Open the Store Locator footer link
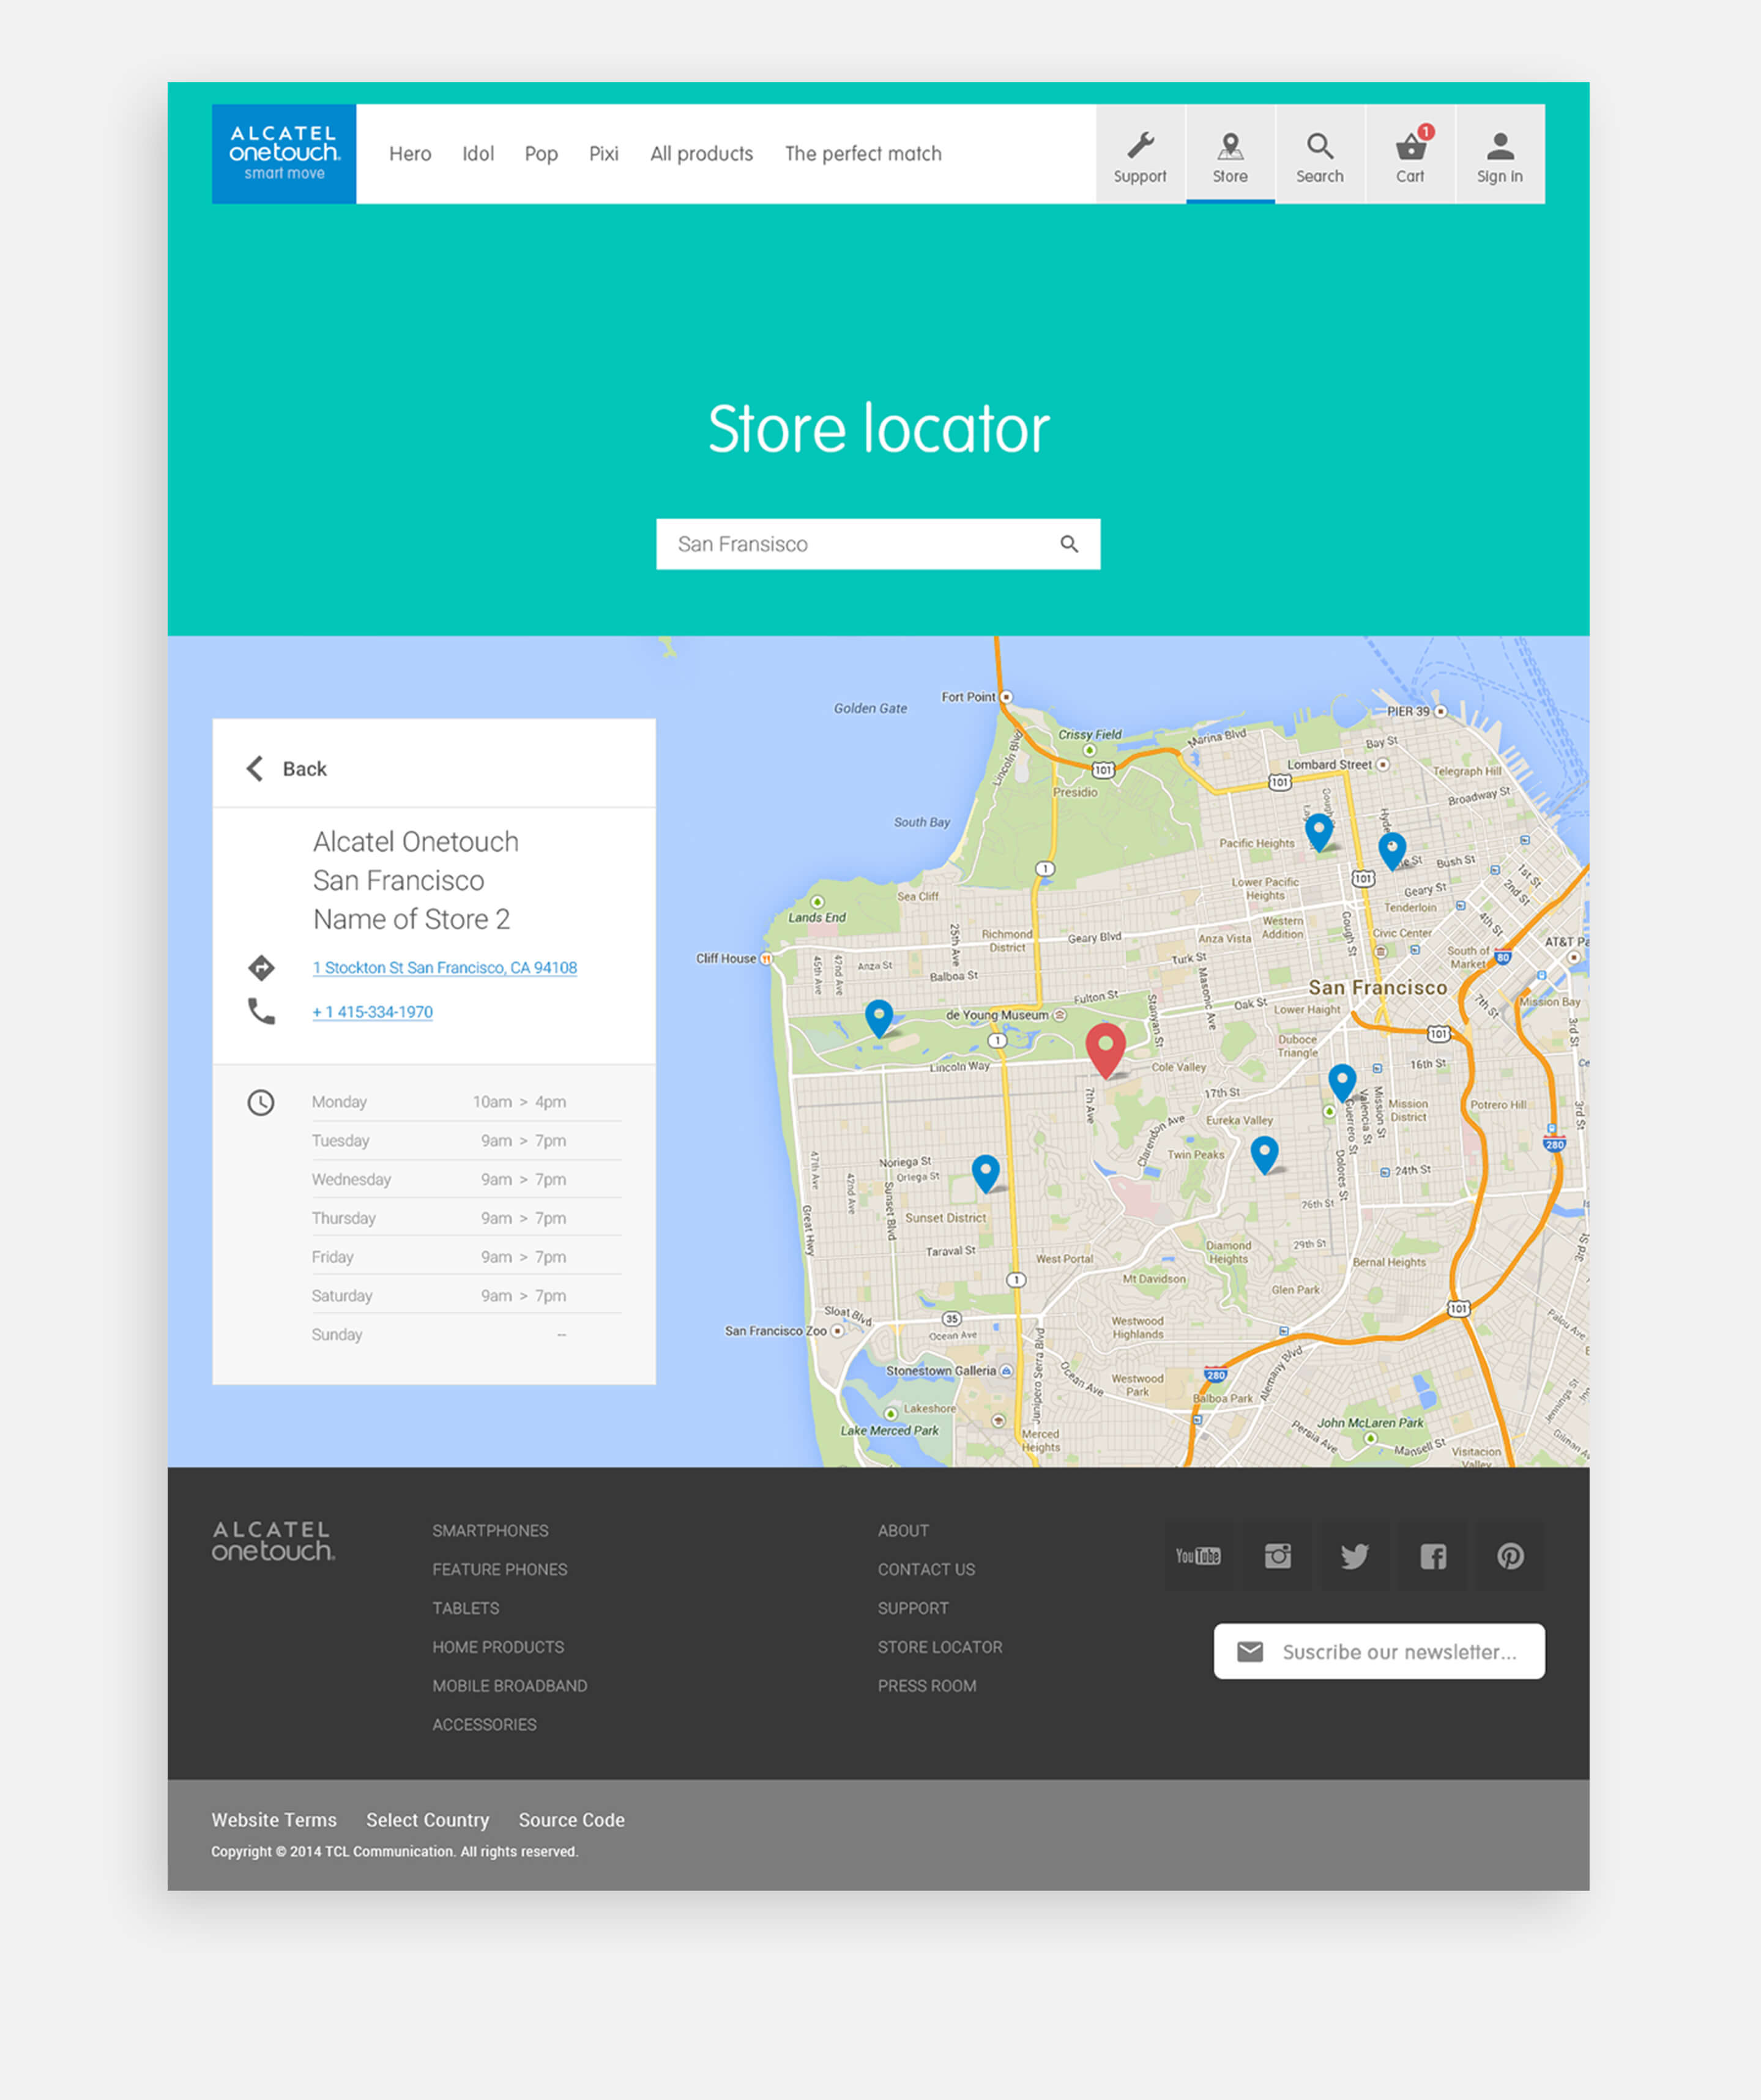 click(939, 1647)
